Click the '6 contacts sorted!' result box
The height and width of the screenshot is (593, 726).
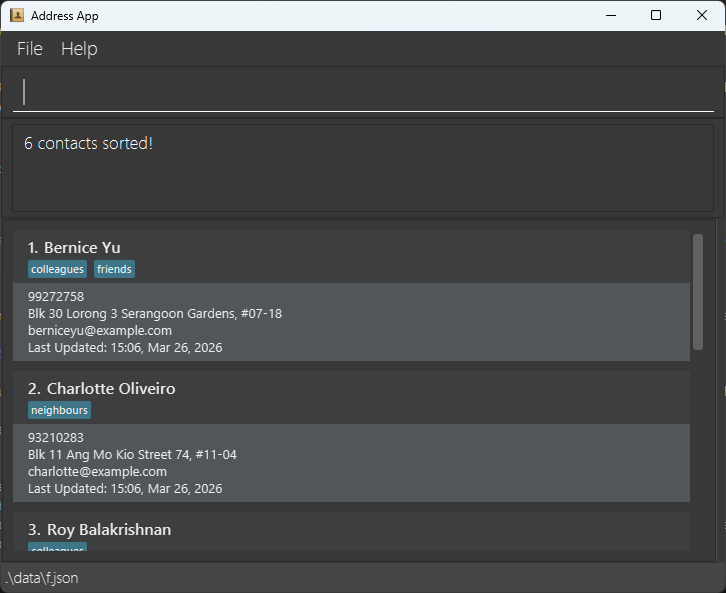[x=362, y=167]
